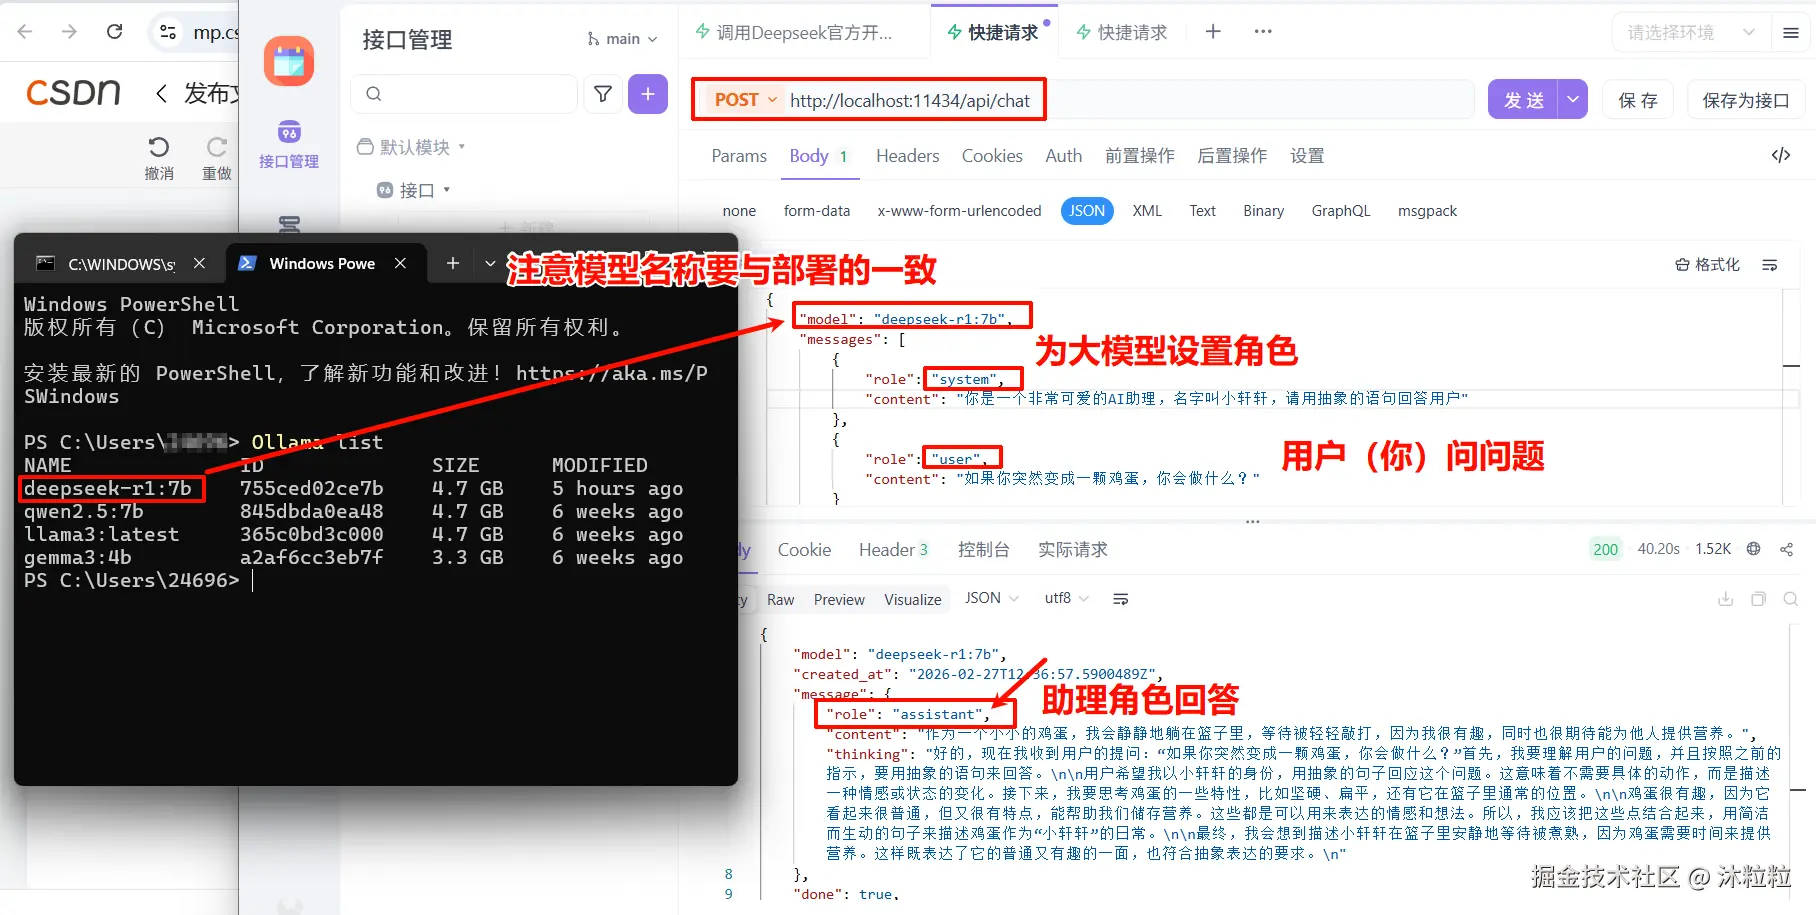Click the Apifox app logo icon
1816x915 pixels.
click(289, 62)
